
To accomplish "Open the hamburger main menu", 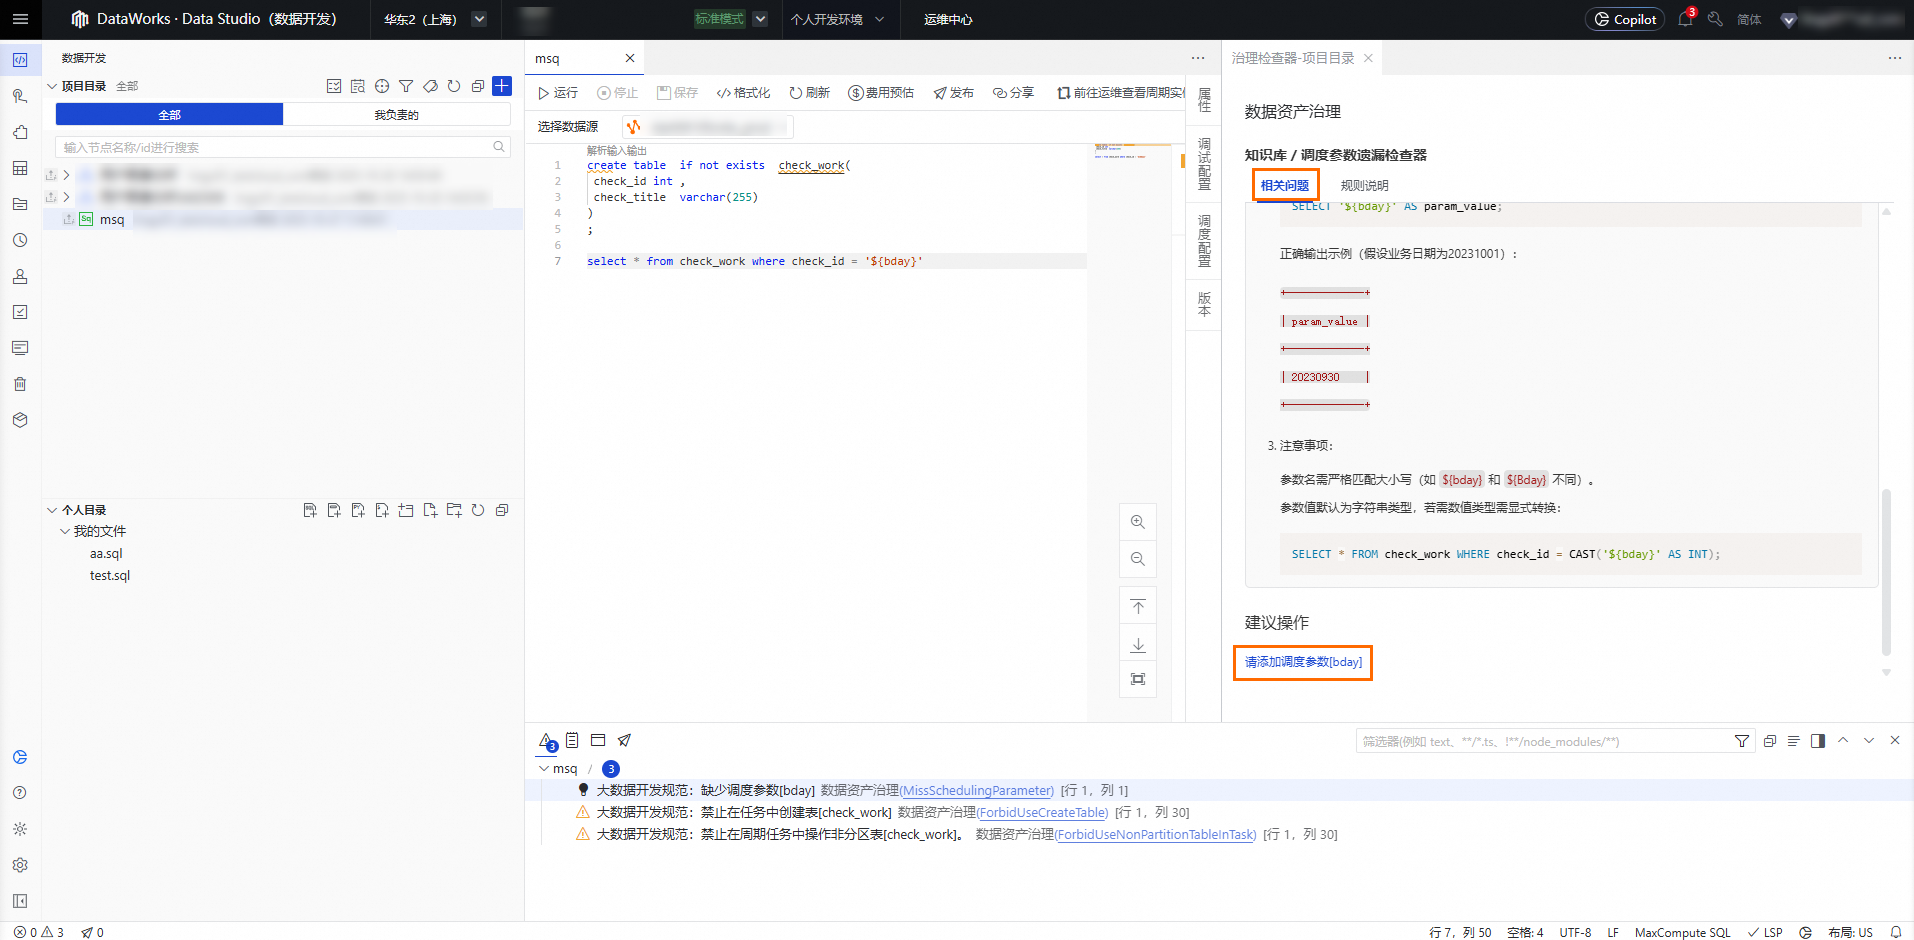I will coord(20,19).
